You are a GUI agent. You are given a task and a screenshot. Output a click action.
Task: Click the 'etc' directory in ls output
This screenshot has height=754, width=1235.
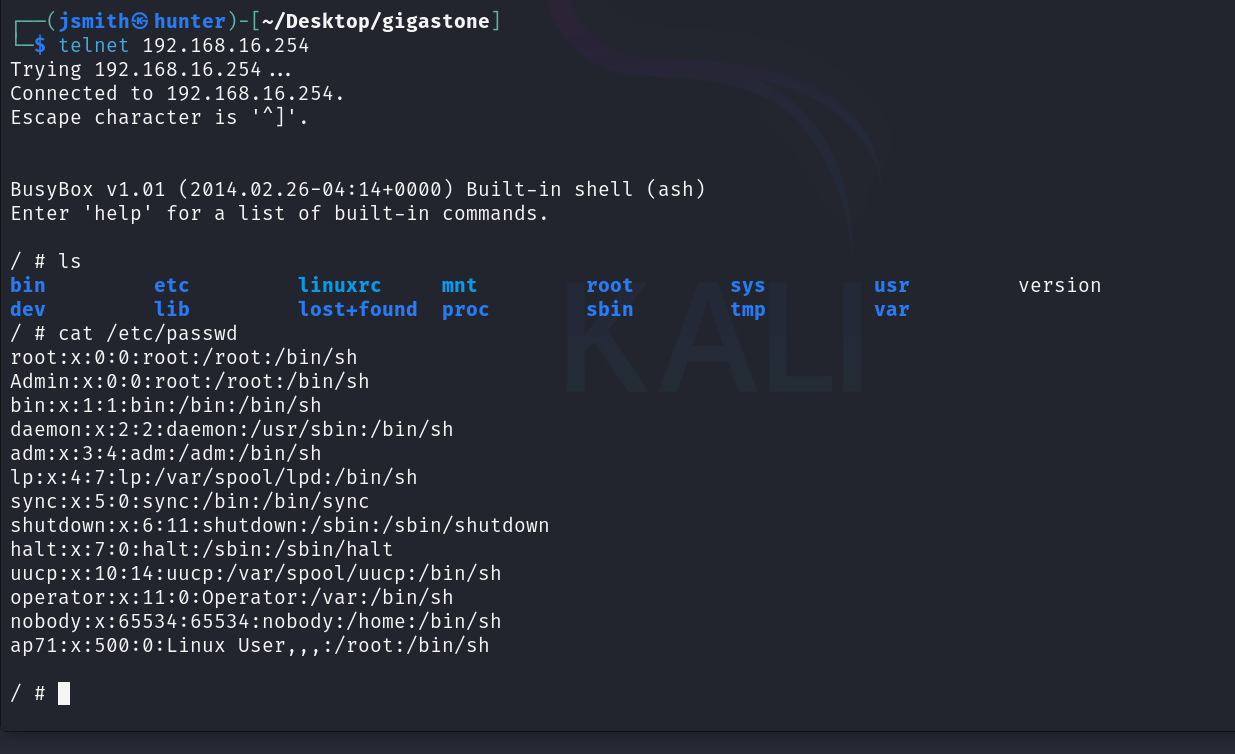(171, 285)
